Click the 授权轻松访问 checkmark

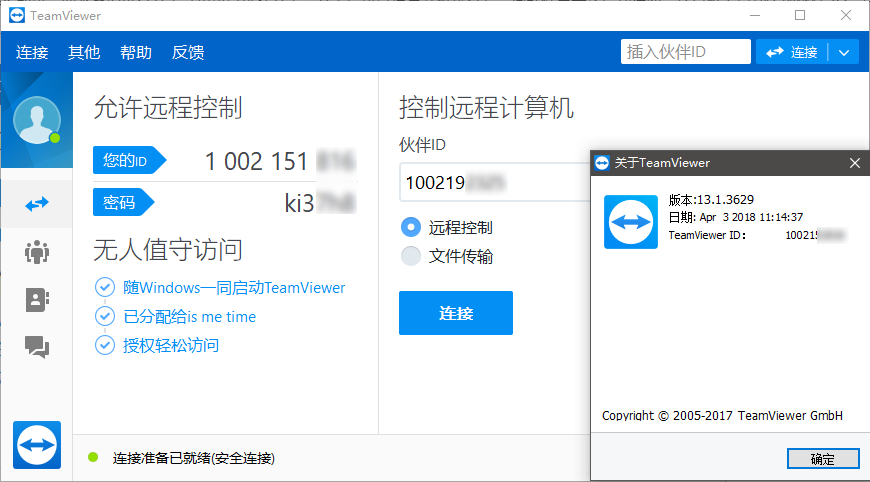tap(105, 345)
